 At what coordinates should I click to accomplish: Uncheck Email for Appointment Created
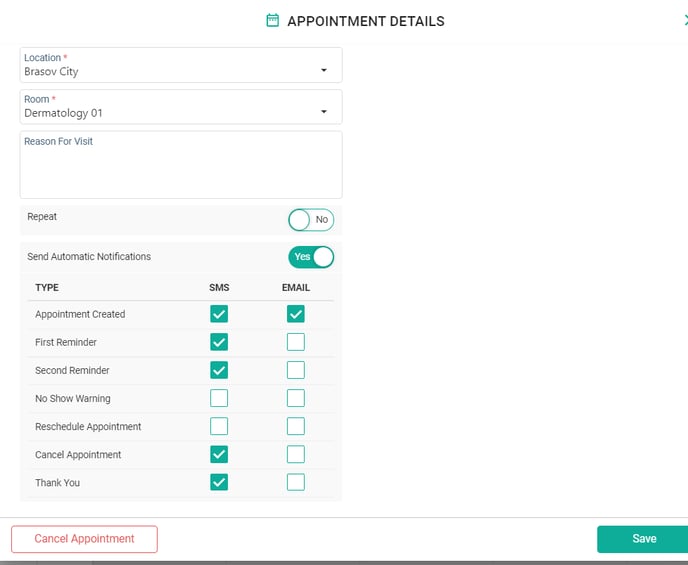[x=295, y=314]
